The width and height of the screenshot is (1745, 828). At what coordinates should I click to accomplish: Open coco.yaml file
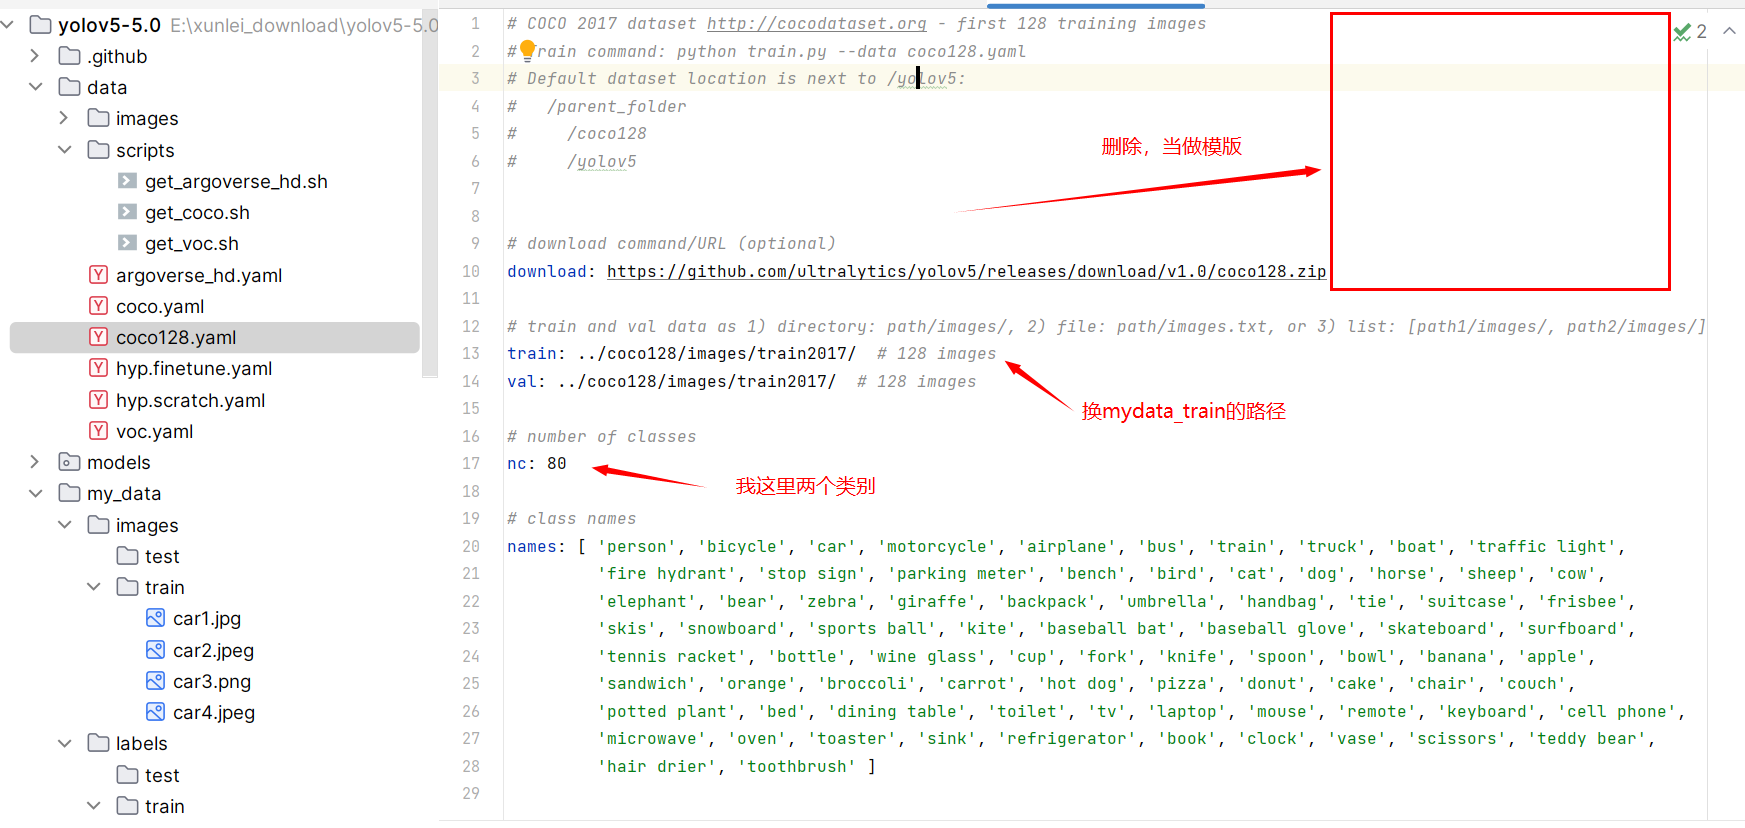pyautogui.click(x=160, y=306)
